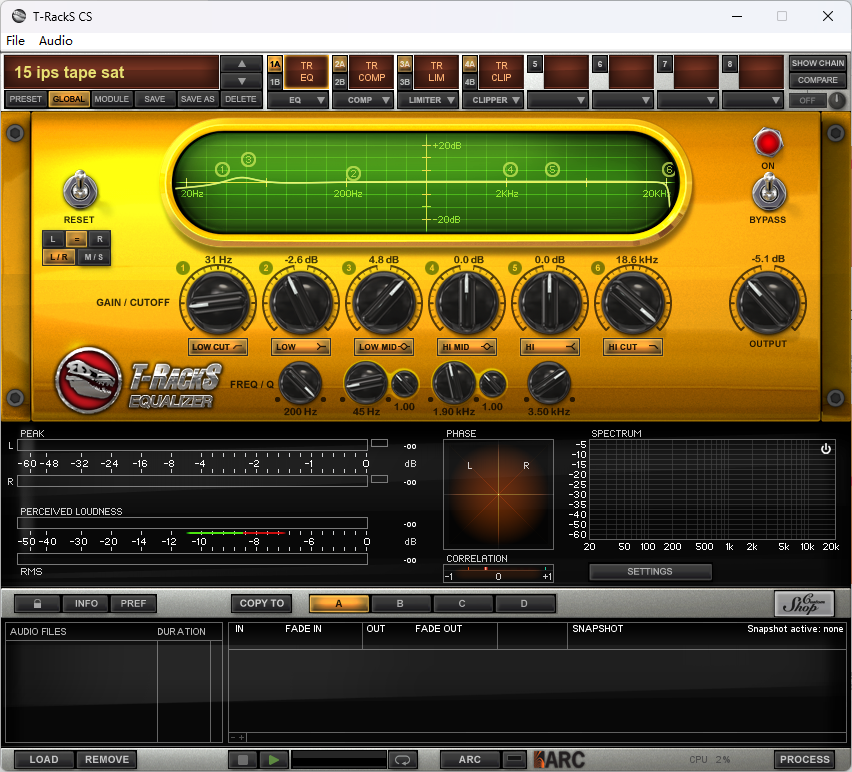Start playback with the green play button
Viewport: 852px width, 772px height.
pyautogui.click(x=274, y=760)
